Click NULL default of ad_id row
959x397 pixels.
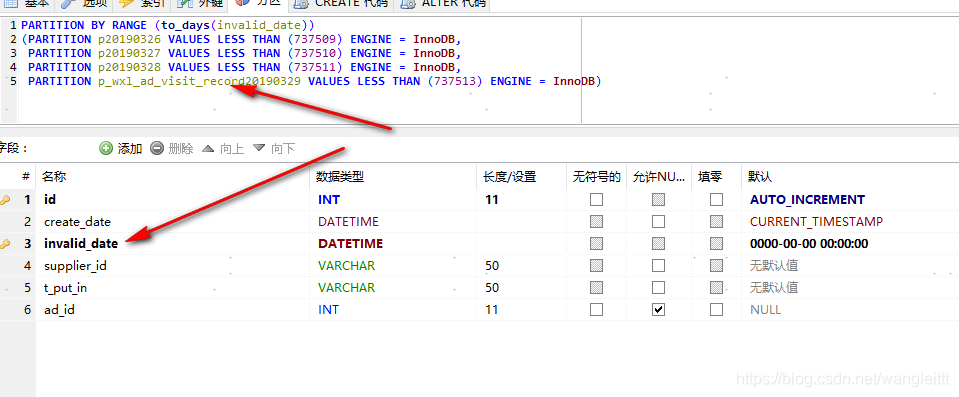coord(765,310)
